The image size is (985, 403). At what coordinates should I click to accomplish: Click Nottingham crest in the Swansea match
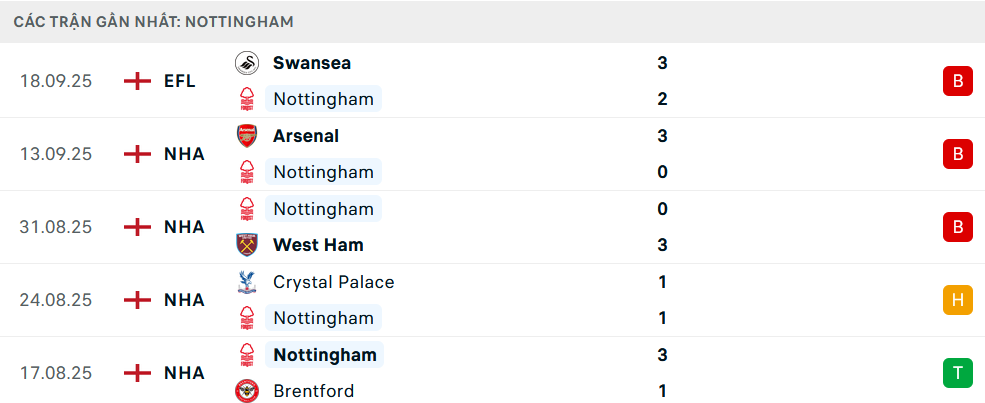(246, 99)
